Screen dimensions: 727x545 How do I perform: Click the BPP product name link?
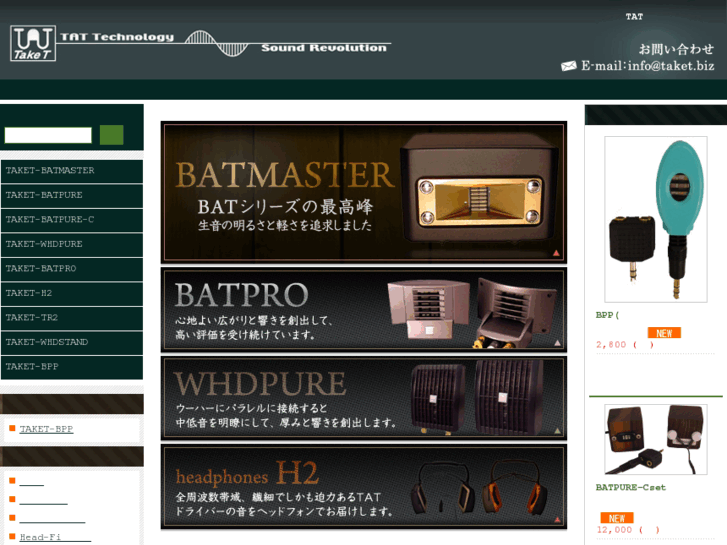coord(607,315)
